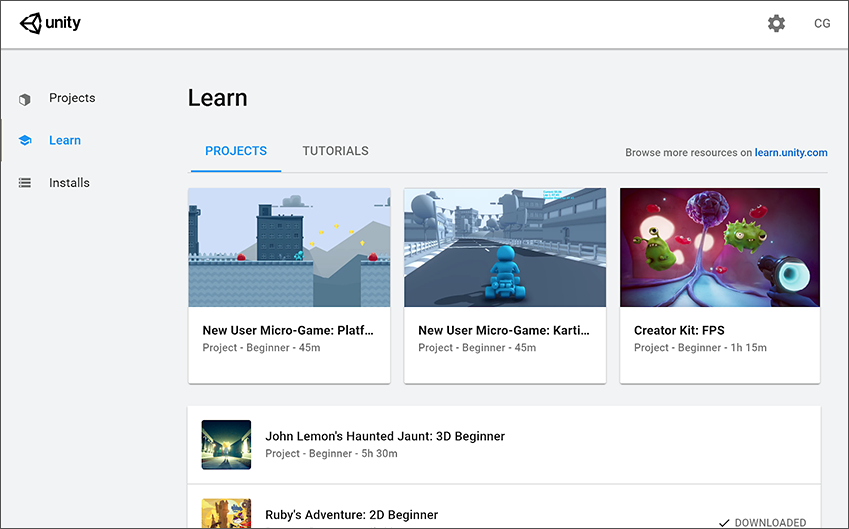Viewport: 849px width, 529px height.
Task: Click the Creator Kit: FPS title text
Action: [x=677, y=330]
